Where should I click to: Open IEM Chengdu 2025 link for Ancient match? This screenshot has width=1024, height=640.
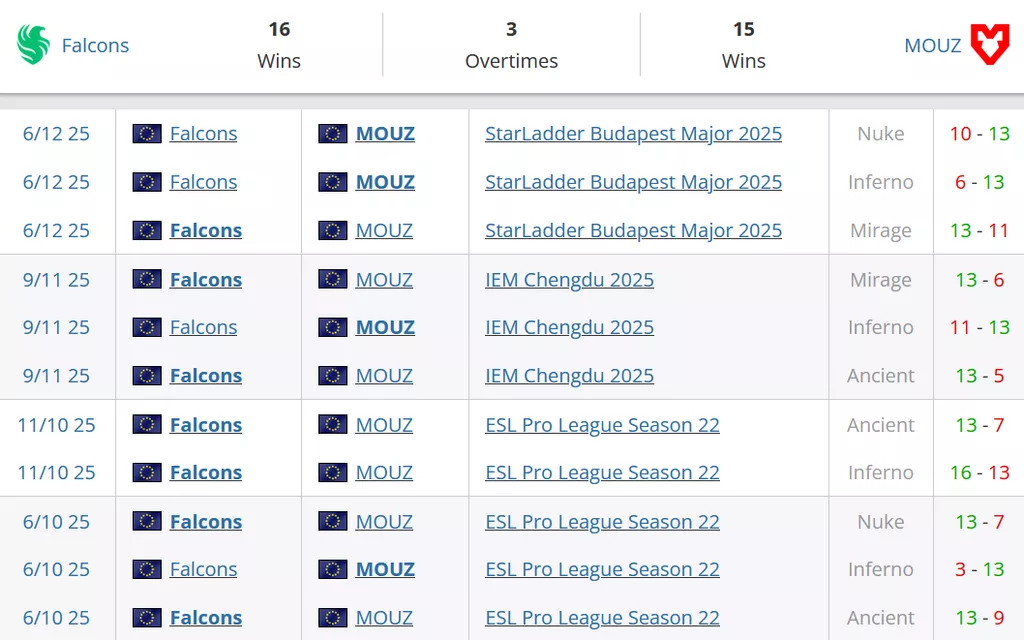569,376
